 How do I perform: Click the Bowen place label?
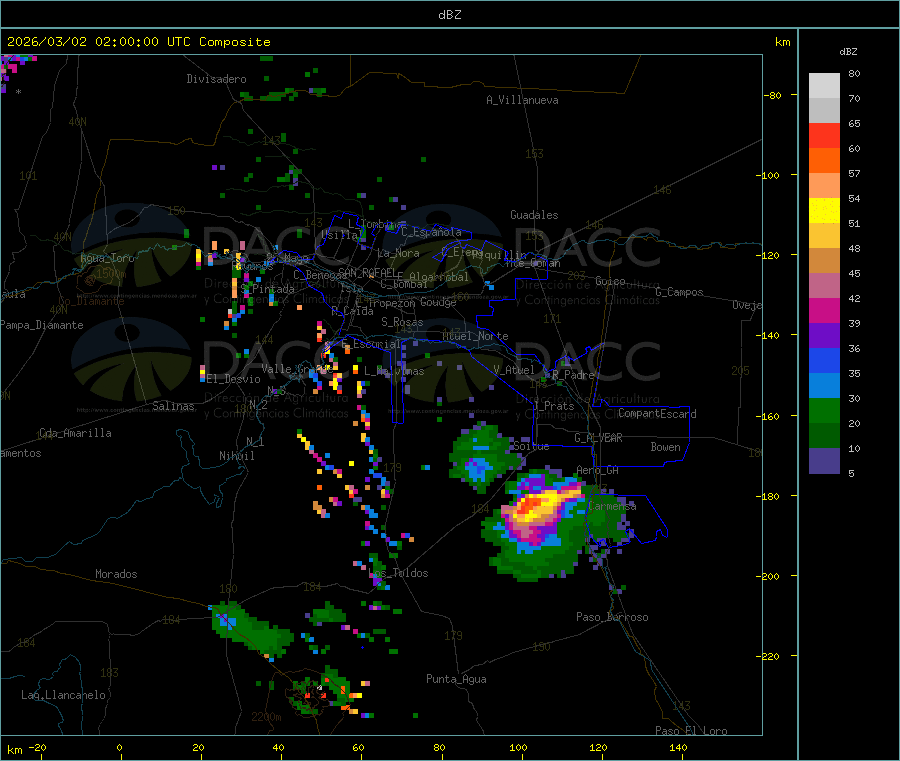[665, 447]
